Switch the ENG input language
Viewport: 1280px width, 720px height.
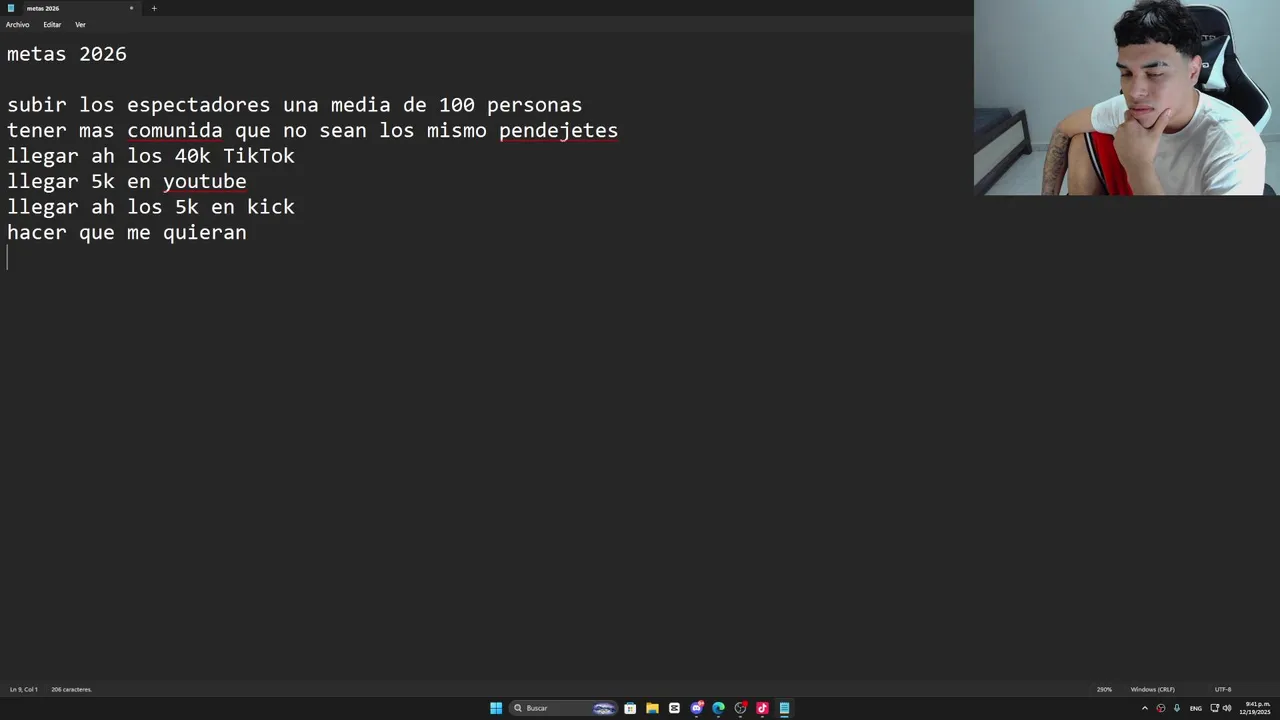(x=1196, y=708)
